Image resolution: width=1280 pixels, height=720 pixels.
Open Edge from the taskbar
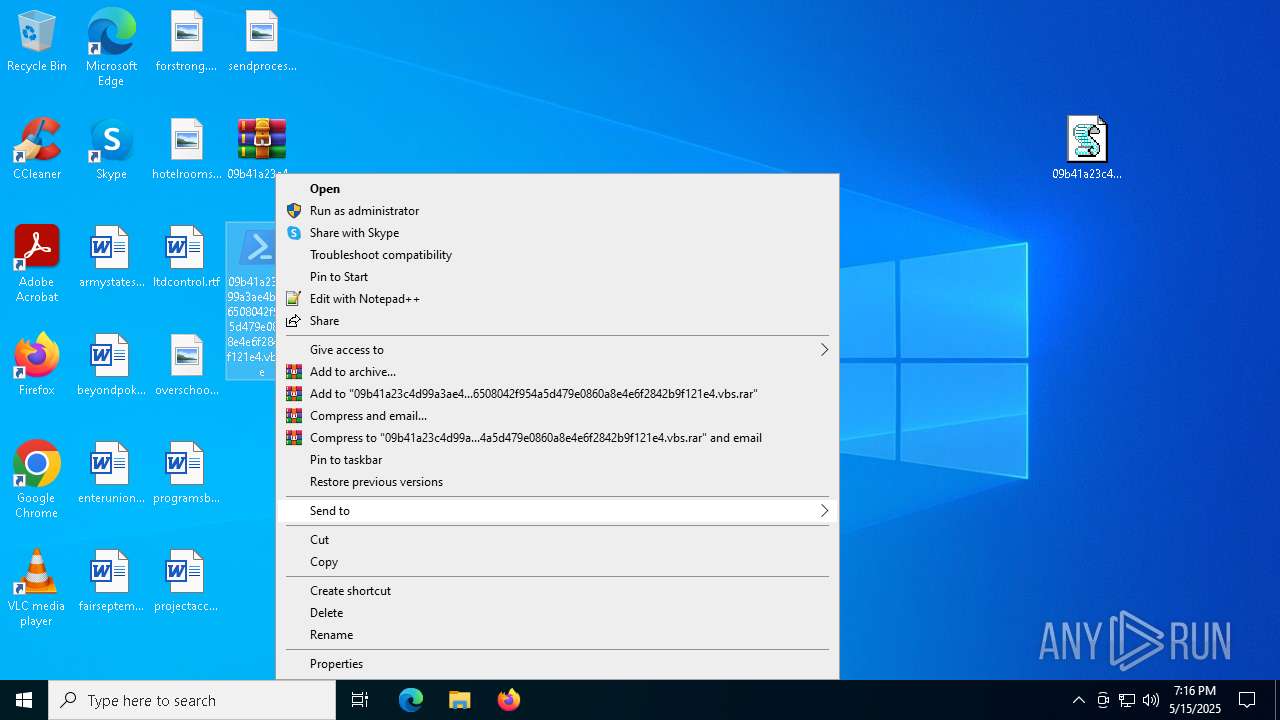pyautogui.click(x=411, y=700)
